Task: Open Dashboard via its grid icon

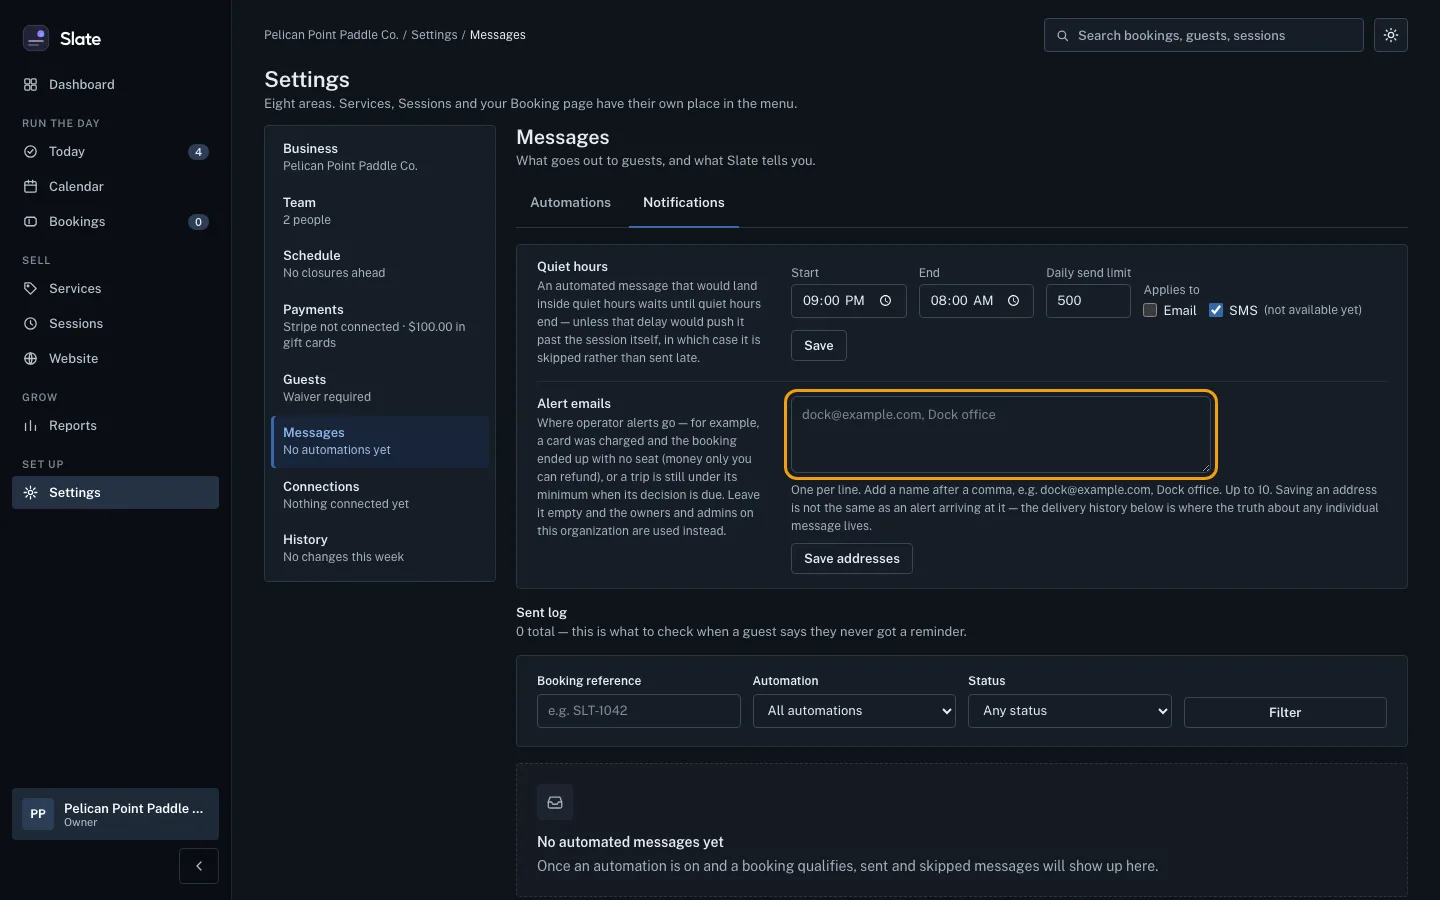Action: coord(30,85)
